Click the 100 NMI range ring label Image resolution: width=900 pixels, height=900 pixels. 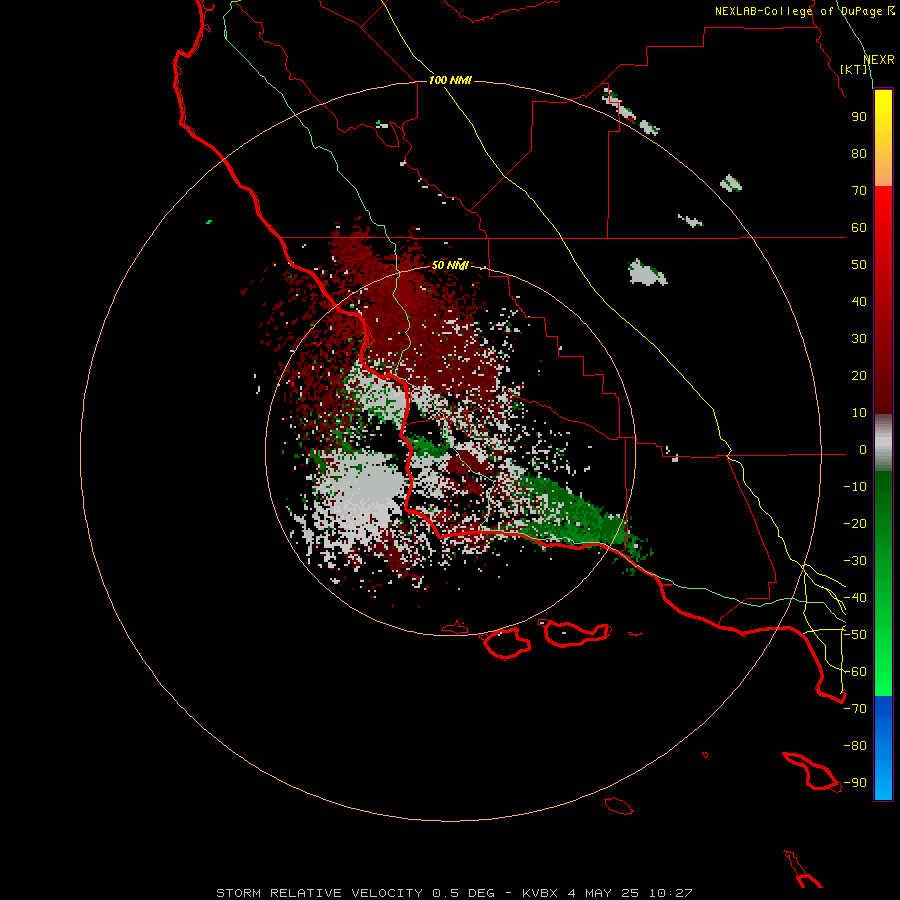pyautogui.click(x=450, y=80)
